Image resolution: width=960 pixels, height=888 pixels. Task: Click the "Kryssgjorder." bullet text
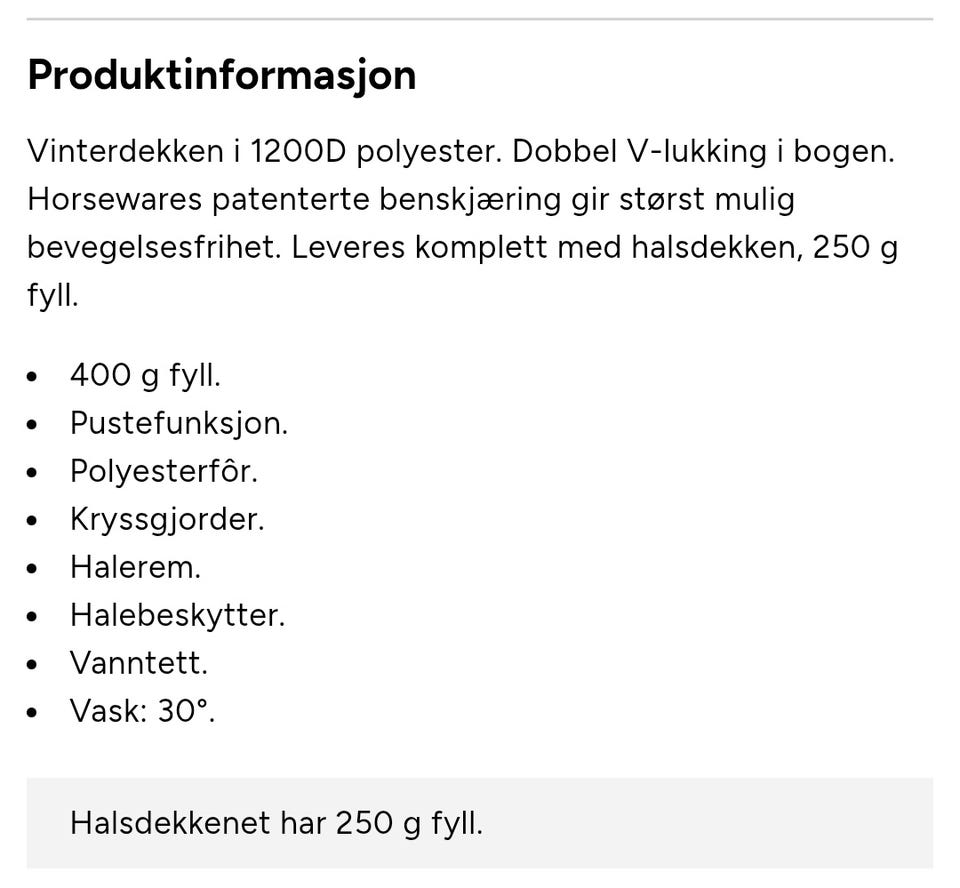167,519
